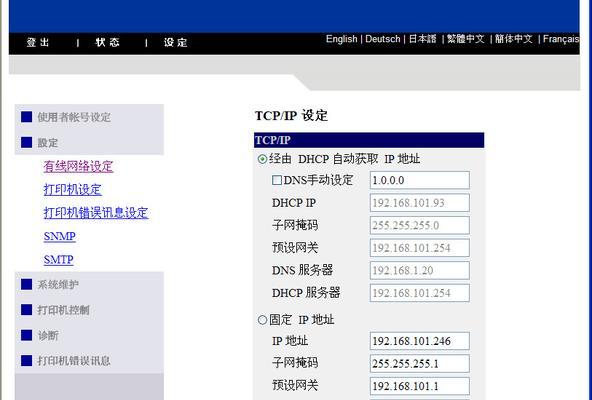Open the 有线网络设定 link

coord(78,166)
